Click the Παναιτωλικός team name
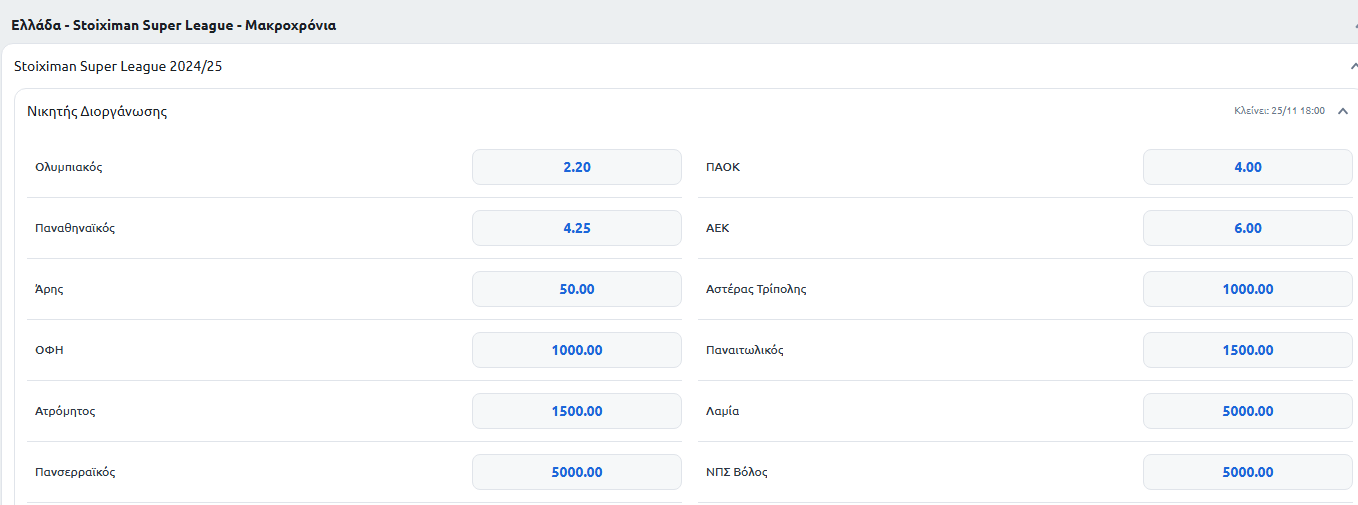Image resolution: width=1358 pixels, height=505 pixels. 745,350
